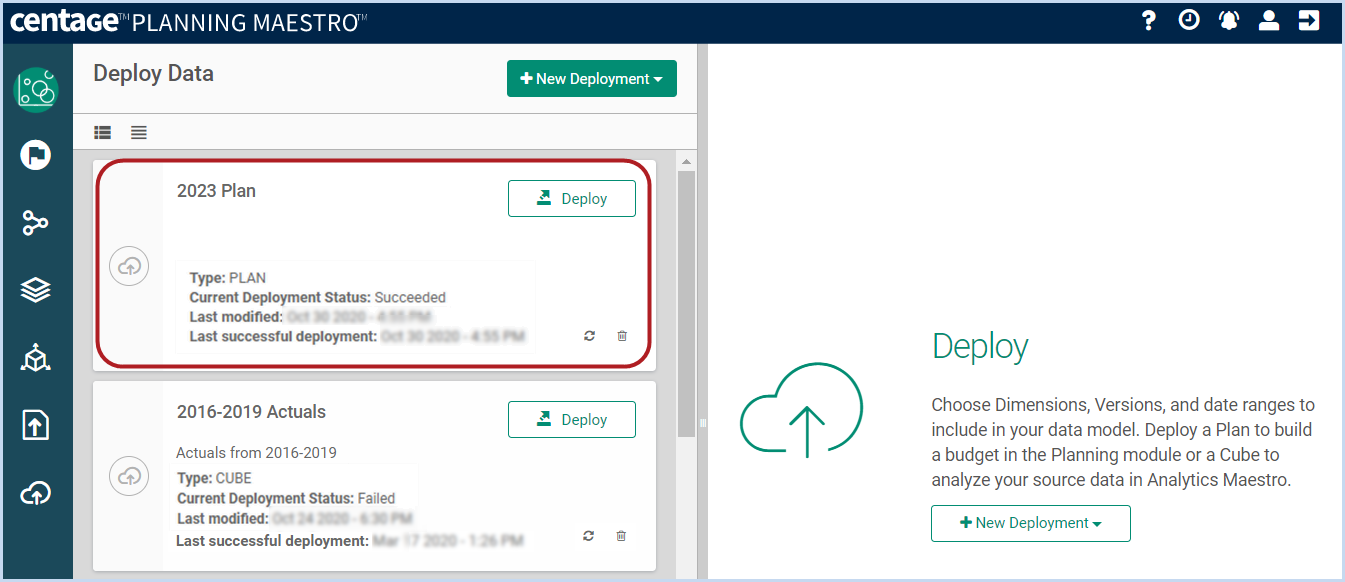Open the cube model icon in sidebar
This screenshot has height=582, width=1345.
(x=36, y=357)
